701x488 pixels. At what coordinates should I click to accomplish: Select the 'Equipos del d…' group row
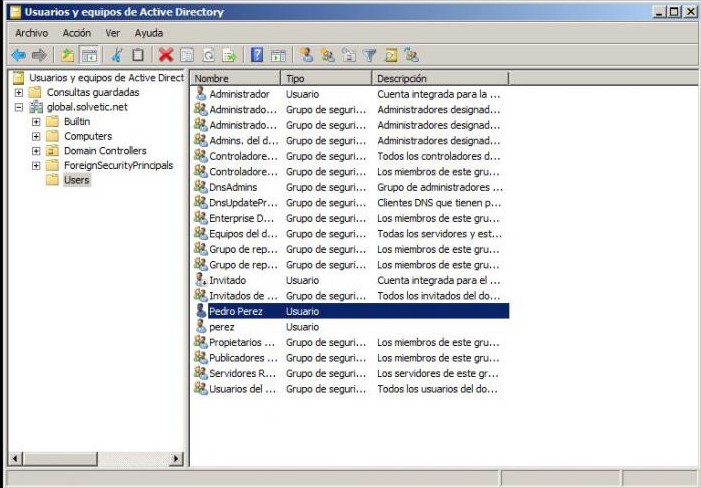(351, 234)
